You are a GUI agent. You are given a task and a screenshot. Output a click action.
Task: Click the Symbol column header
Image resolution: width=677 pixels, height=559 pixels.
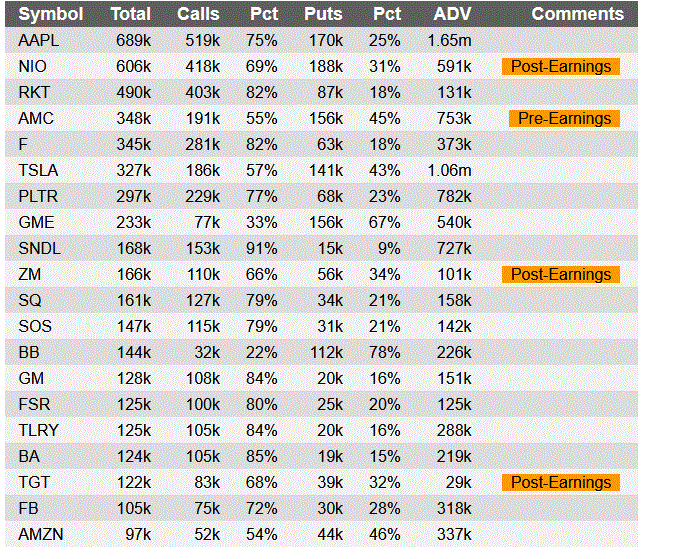coord(51,14)
